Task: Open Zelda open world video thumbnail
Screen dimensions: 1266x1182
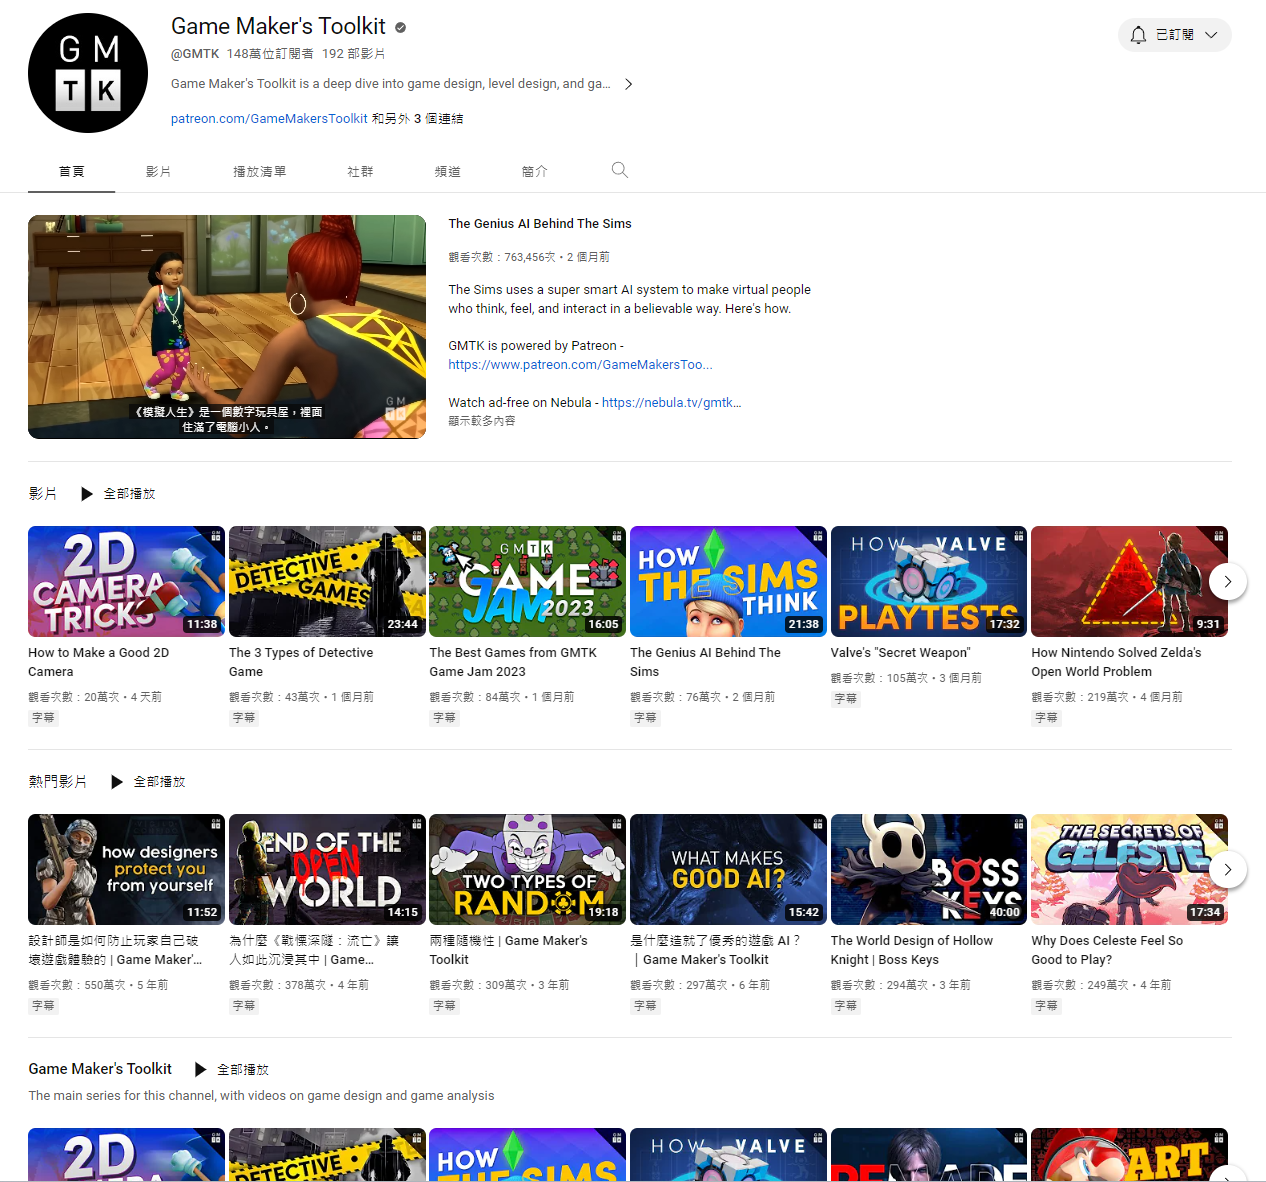Action: coord(1129,581)
